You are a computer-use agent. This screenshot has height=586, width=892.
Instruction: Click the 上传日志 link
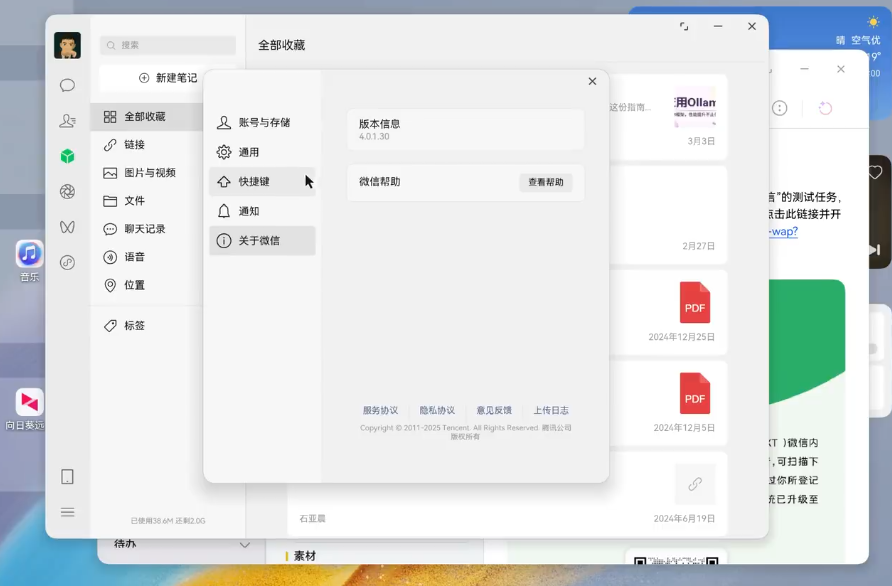coord(551,410)
